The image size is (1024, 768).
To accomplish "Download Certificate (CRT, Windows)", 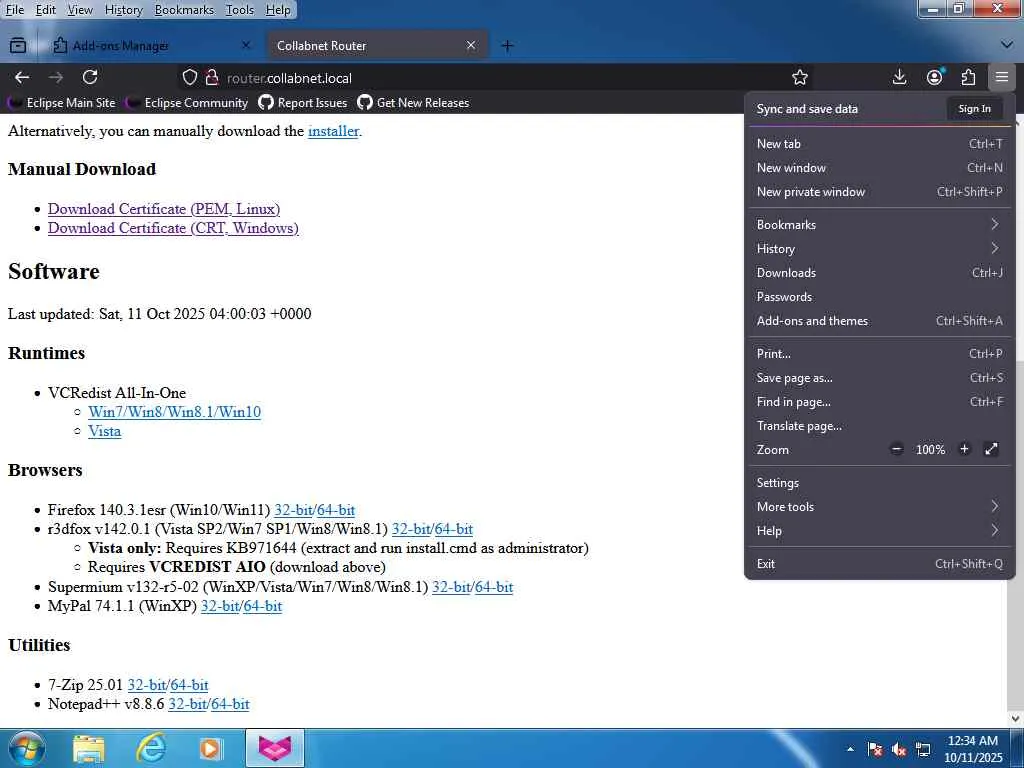I will click(173, 228).
